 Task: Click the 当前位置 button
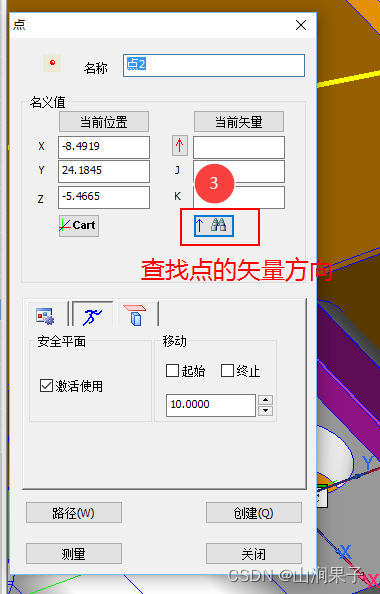(104, 122)
